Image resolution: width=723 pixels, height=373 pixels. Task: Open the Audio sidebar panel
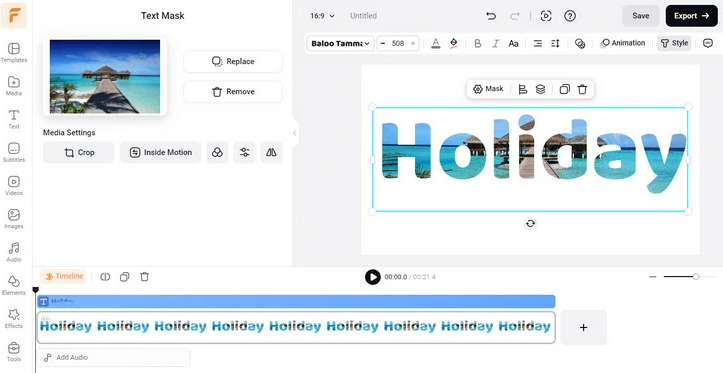coord(14,252)
